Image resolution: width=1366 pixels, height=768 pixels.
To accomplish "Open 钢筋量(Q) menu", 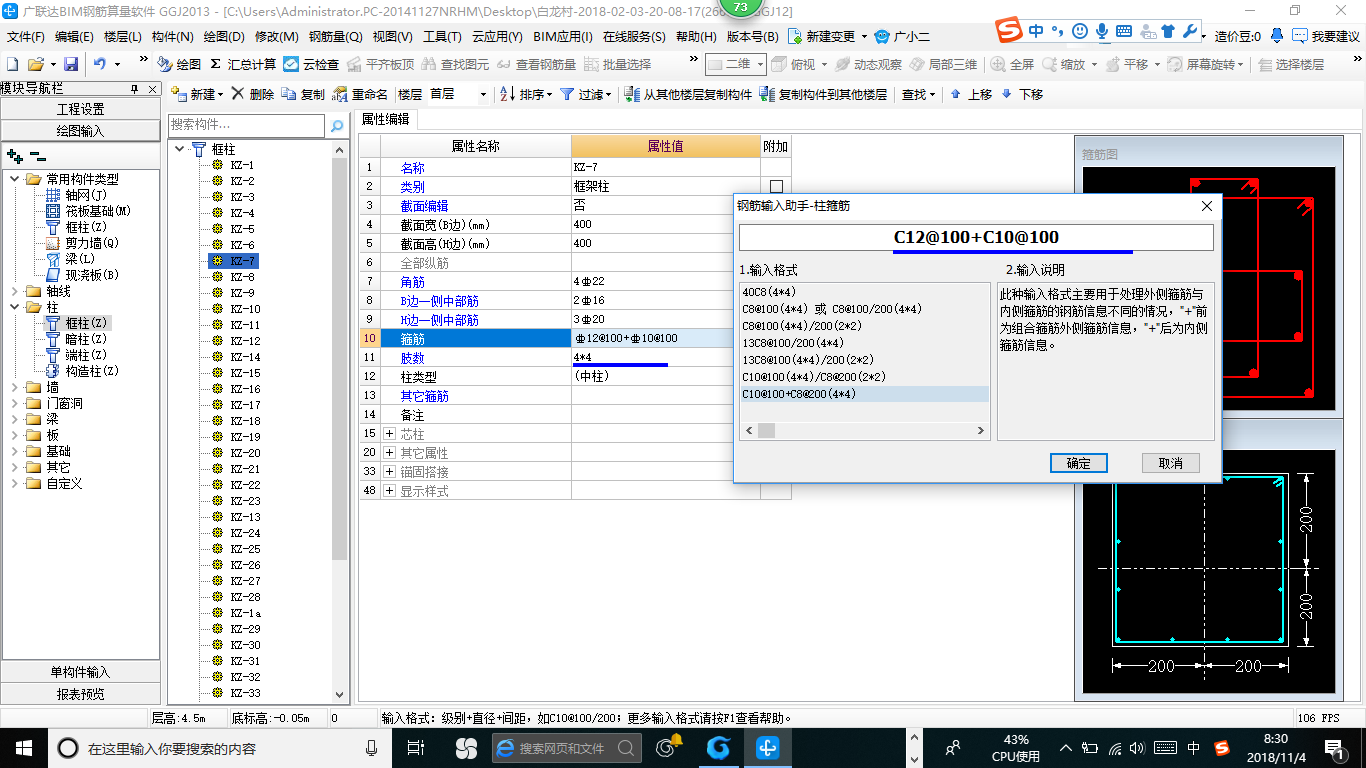I will tap(335, 36).
